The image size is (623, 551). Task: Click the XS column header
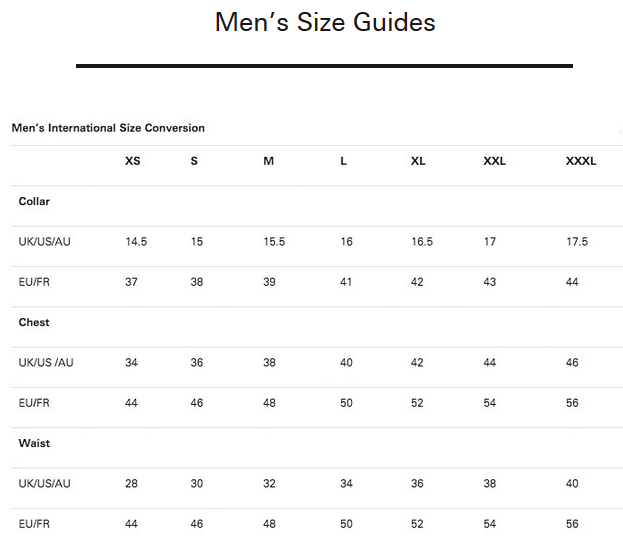coord(133,161)
